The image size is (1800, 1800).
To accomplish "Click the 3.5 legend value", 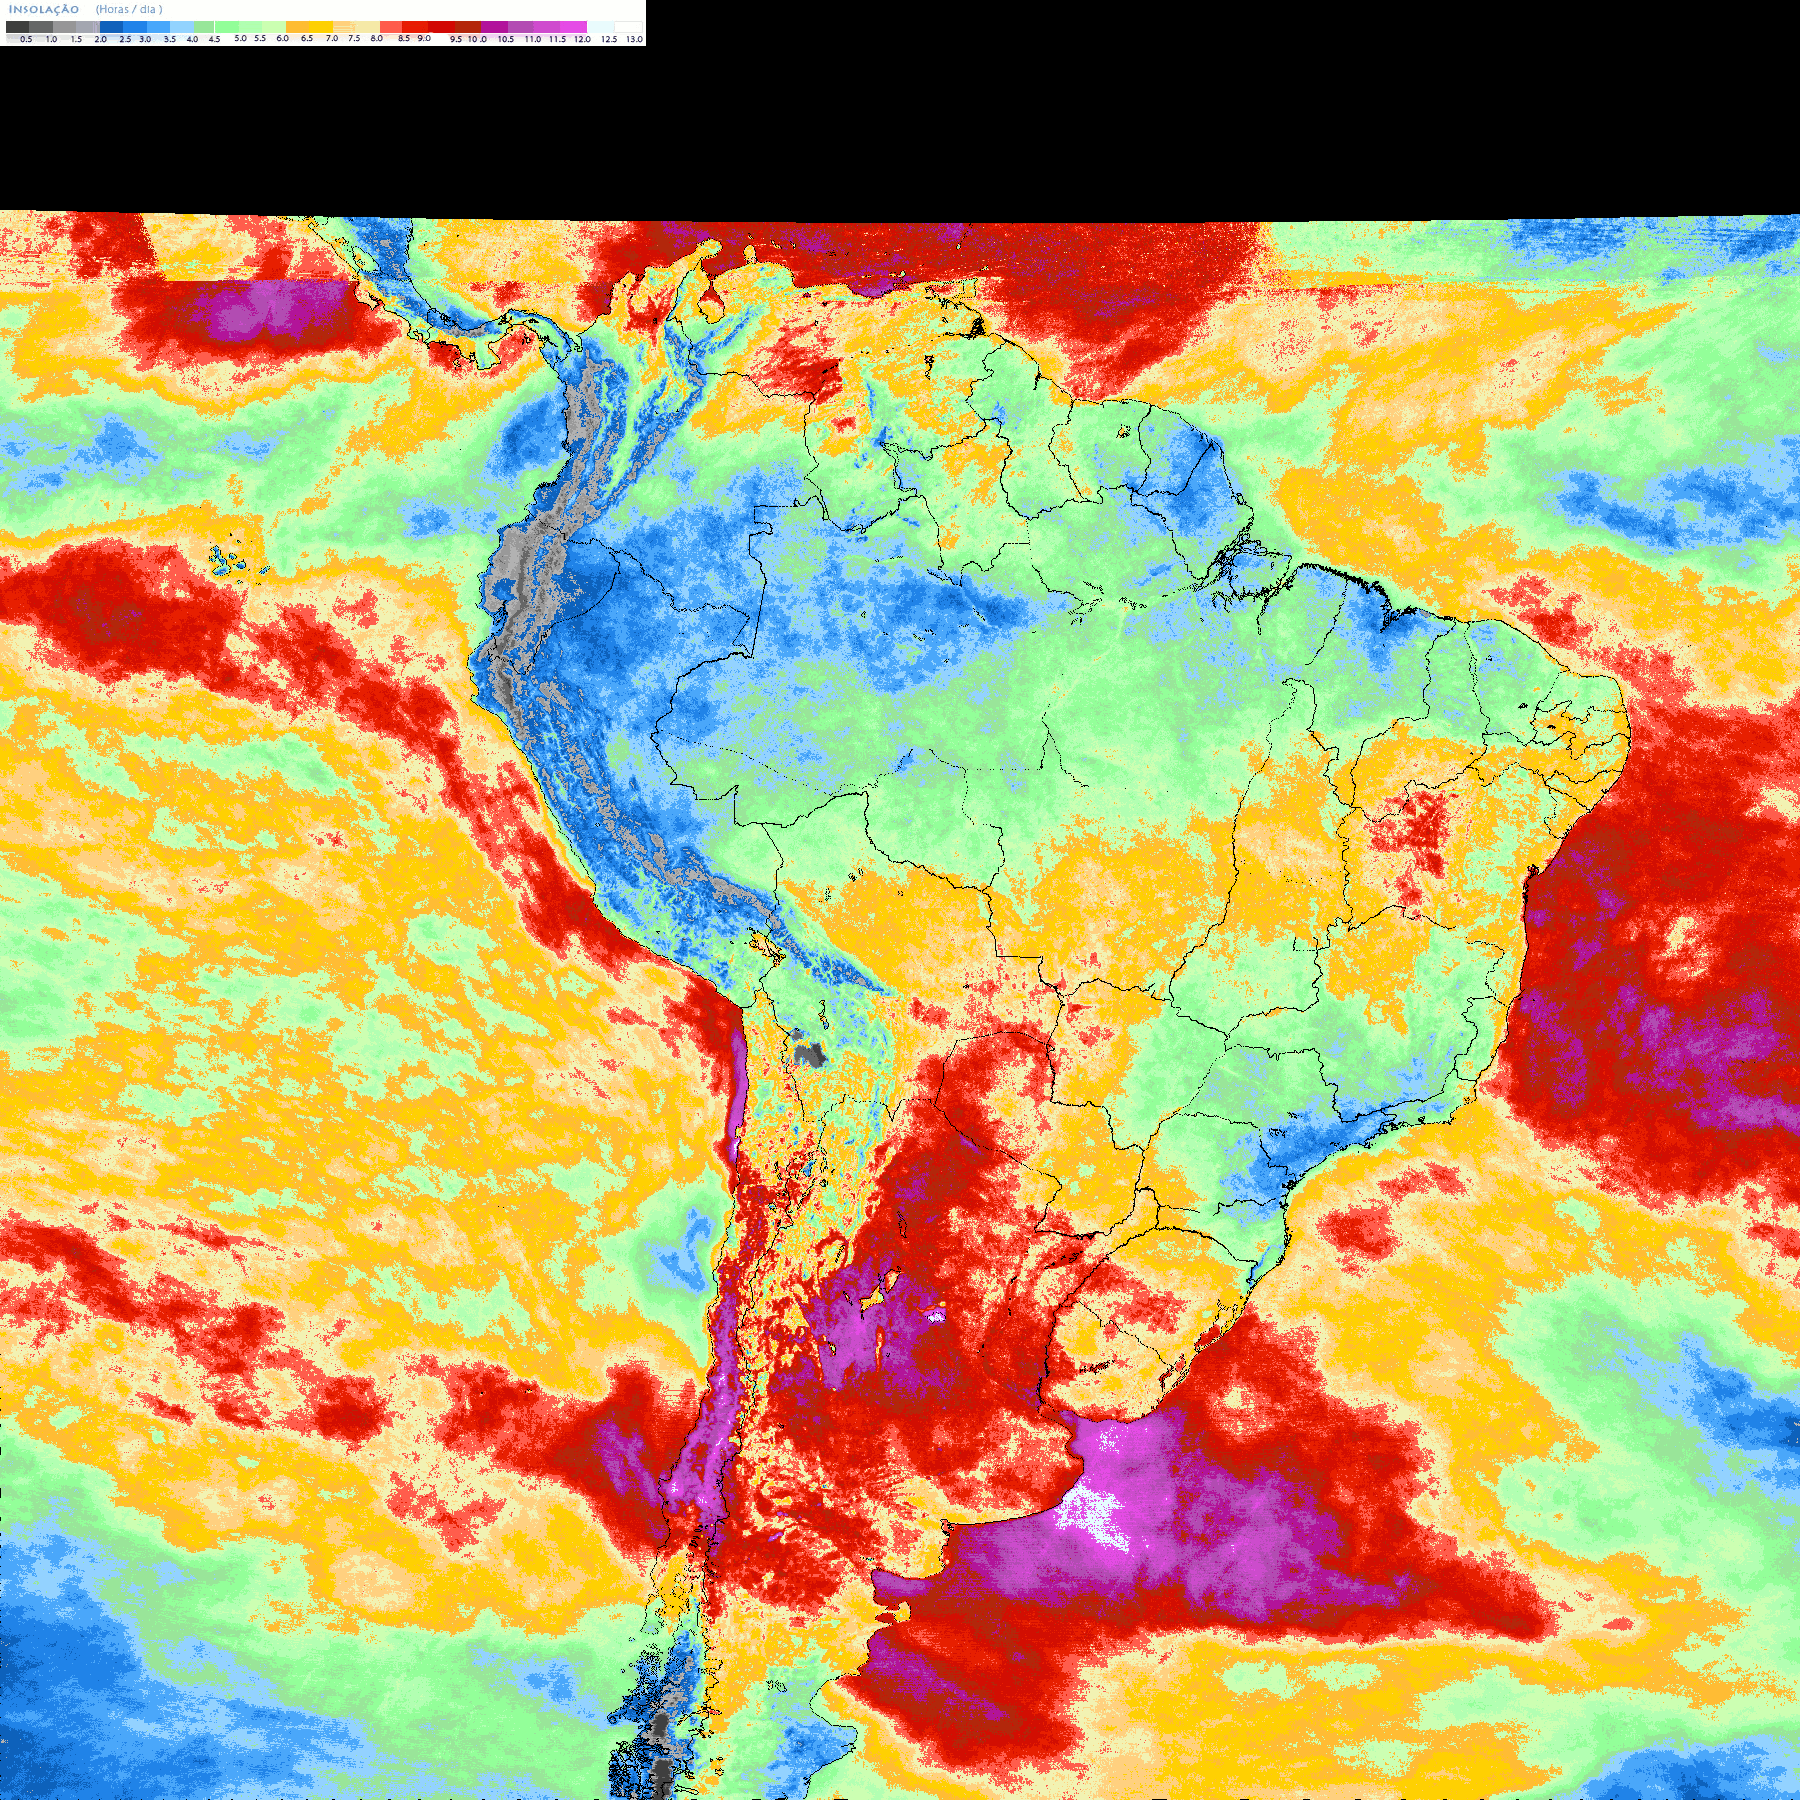I will (x=170, y=39).
